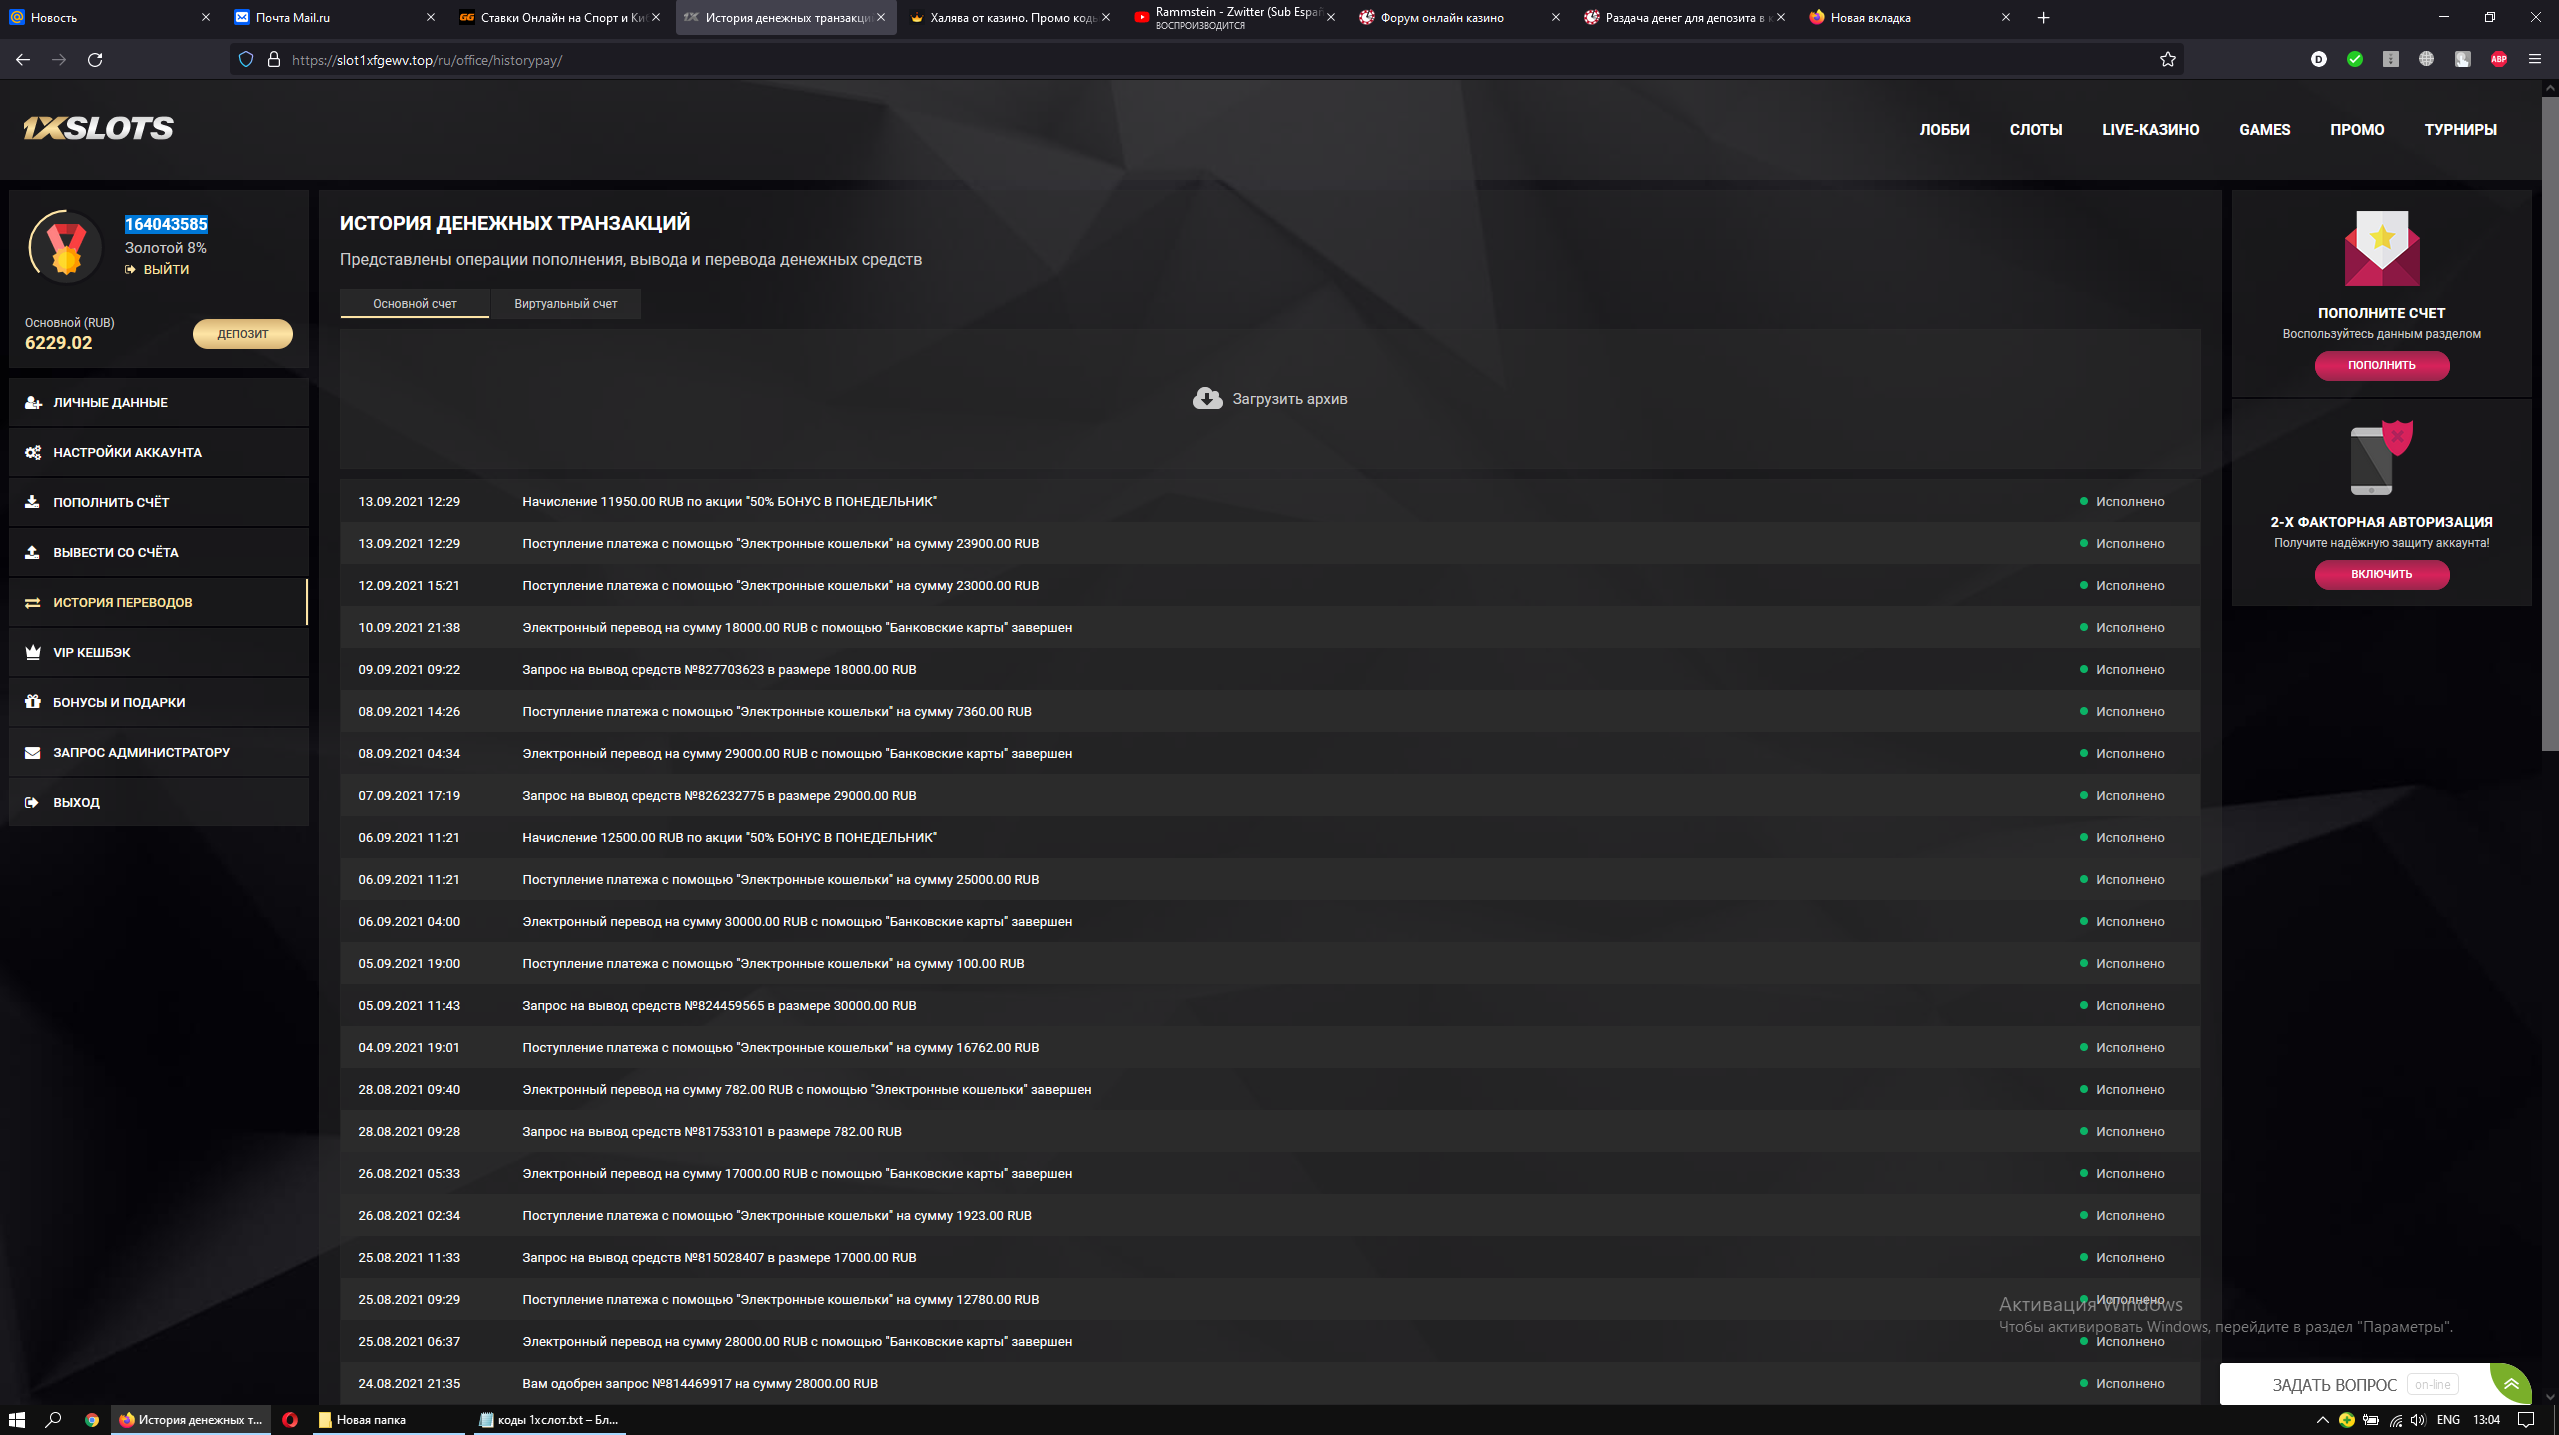Screen dimensions: 2559x1435
Task: Open the AdBlock Plus extension icon
Action: pyautogui.click(x=2498, y=60)
